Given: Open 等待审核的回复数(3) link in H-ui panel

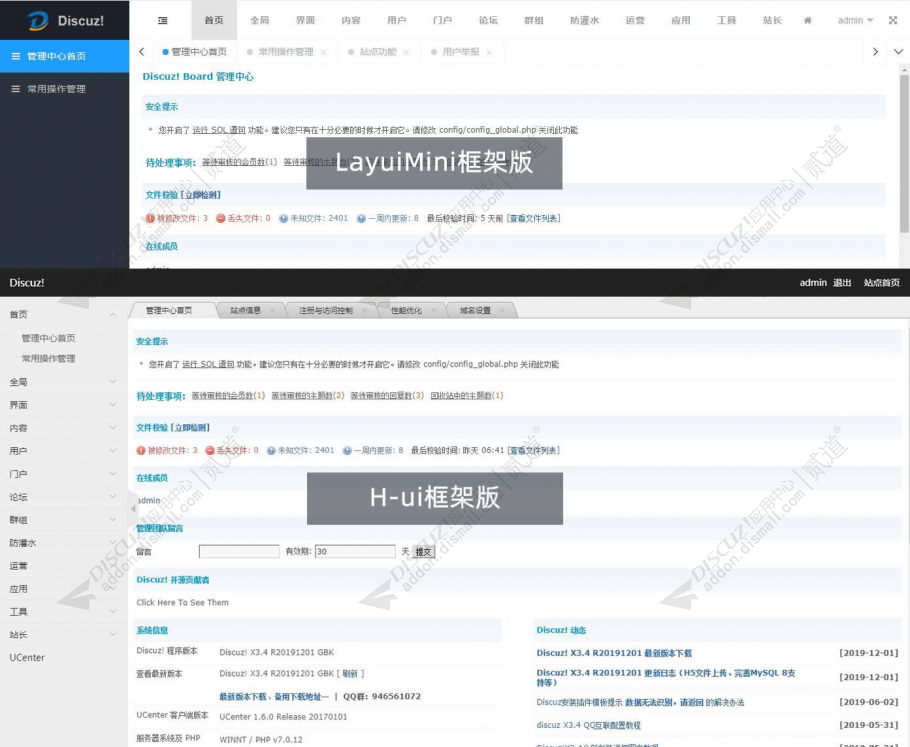Looking at the screenshot, I should coord(387,395).
